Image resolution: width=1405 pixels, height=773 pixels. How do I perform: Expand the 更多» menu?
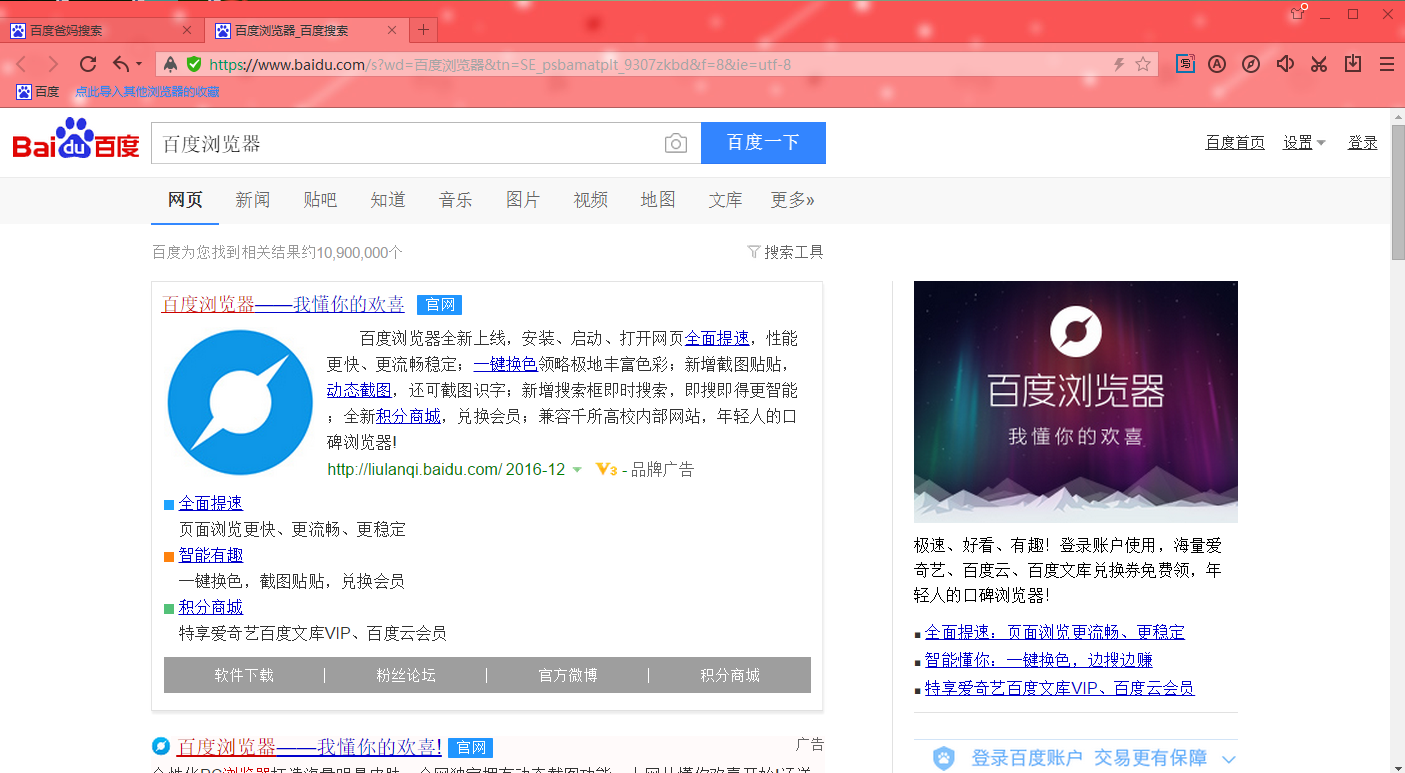pyautogui.click(x=792, y=200)
